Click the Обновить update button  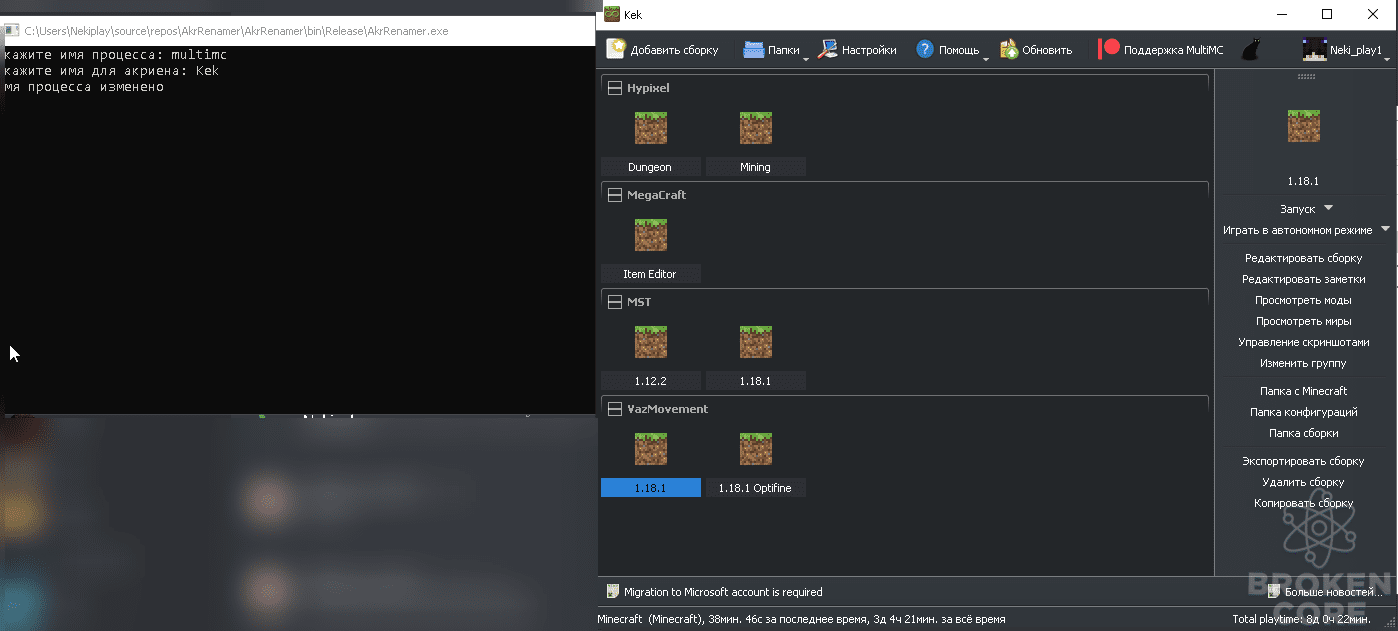coord(1036,49)
